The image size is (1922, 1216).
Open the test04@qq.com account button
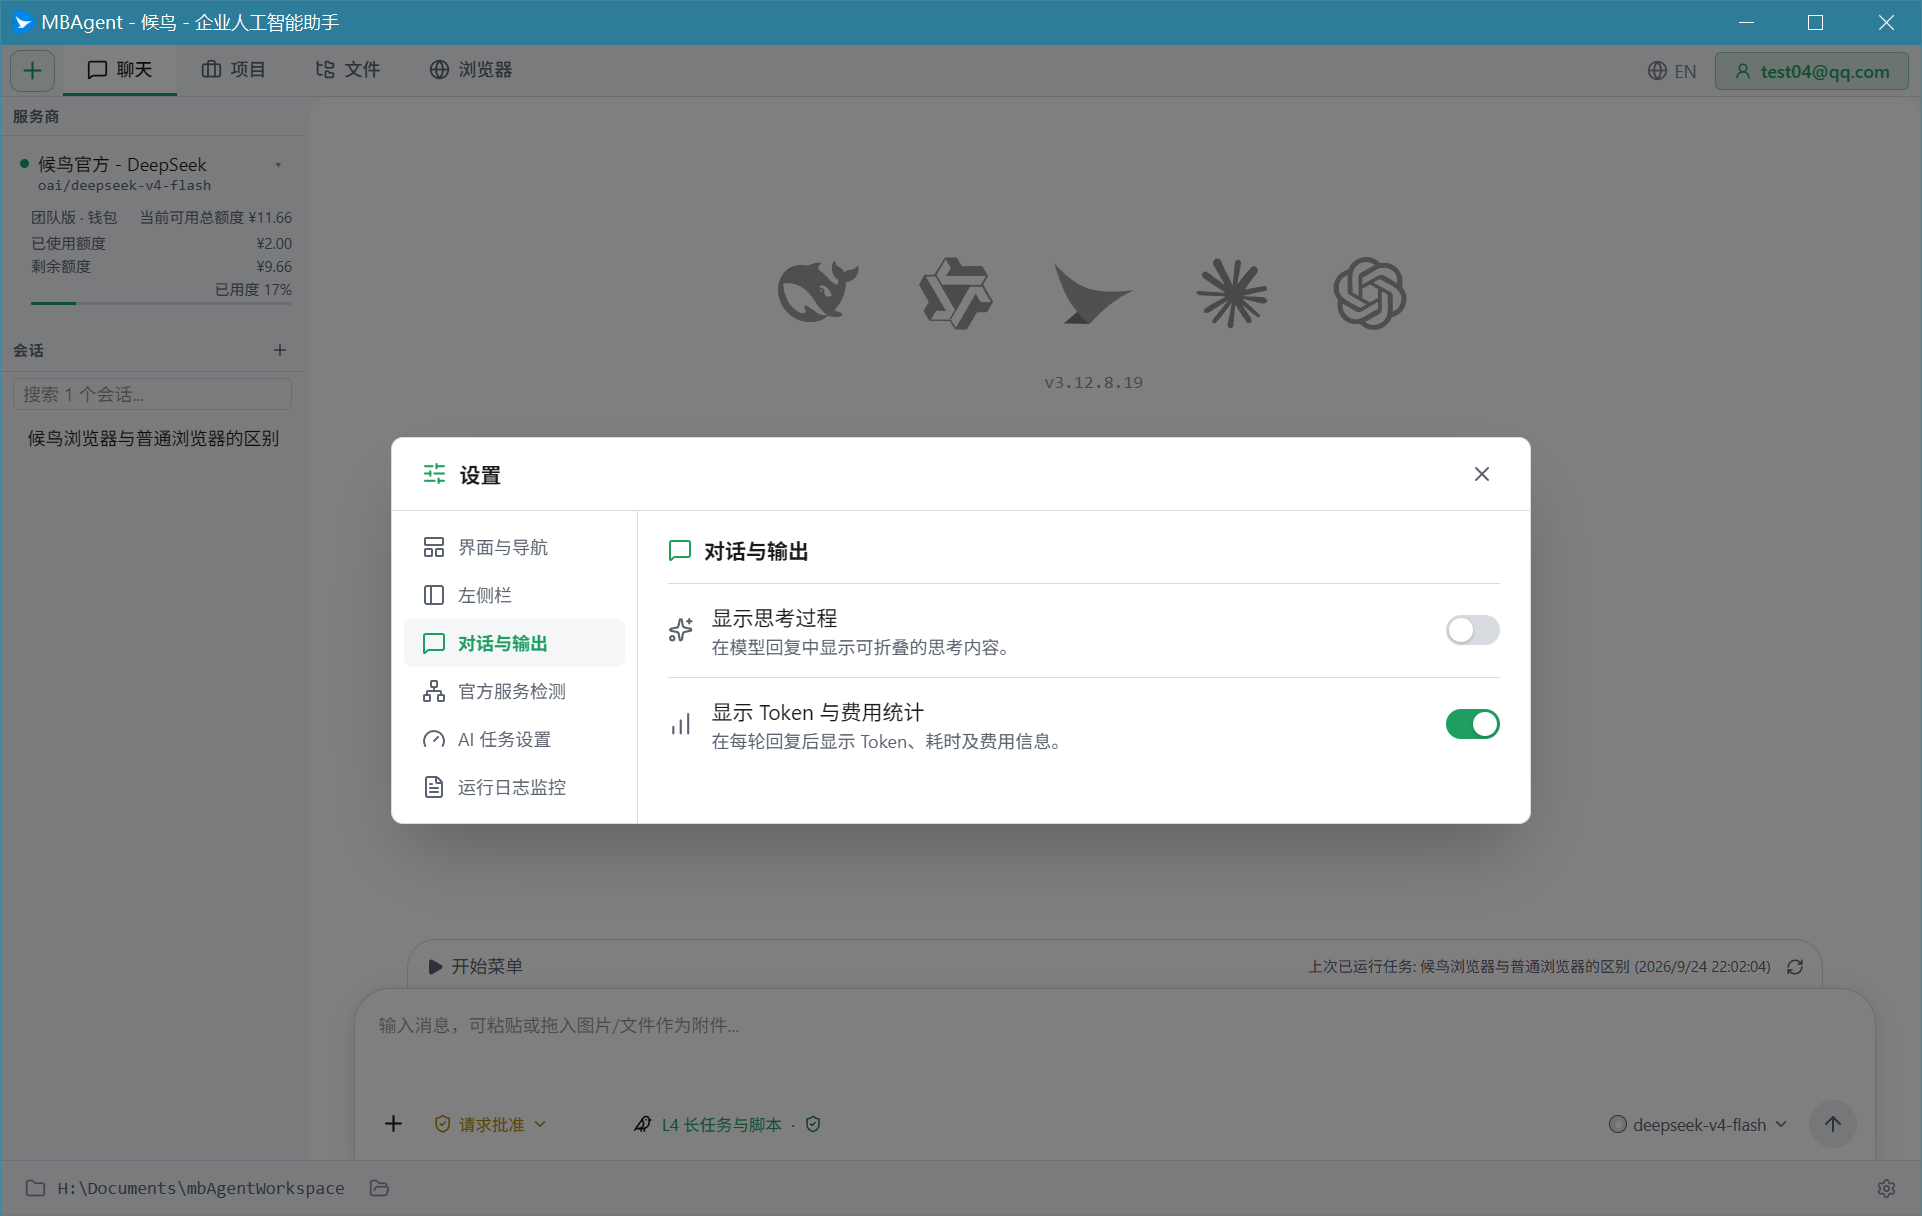pyautogui.click(x=1811, y=71)
